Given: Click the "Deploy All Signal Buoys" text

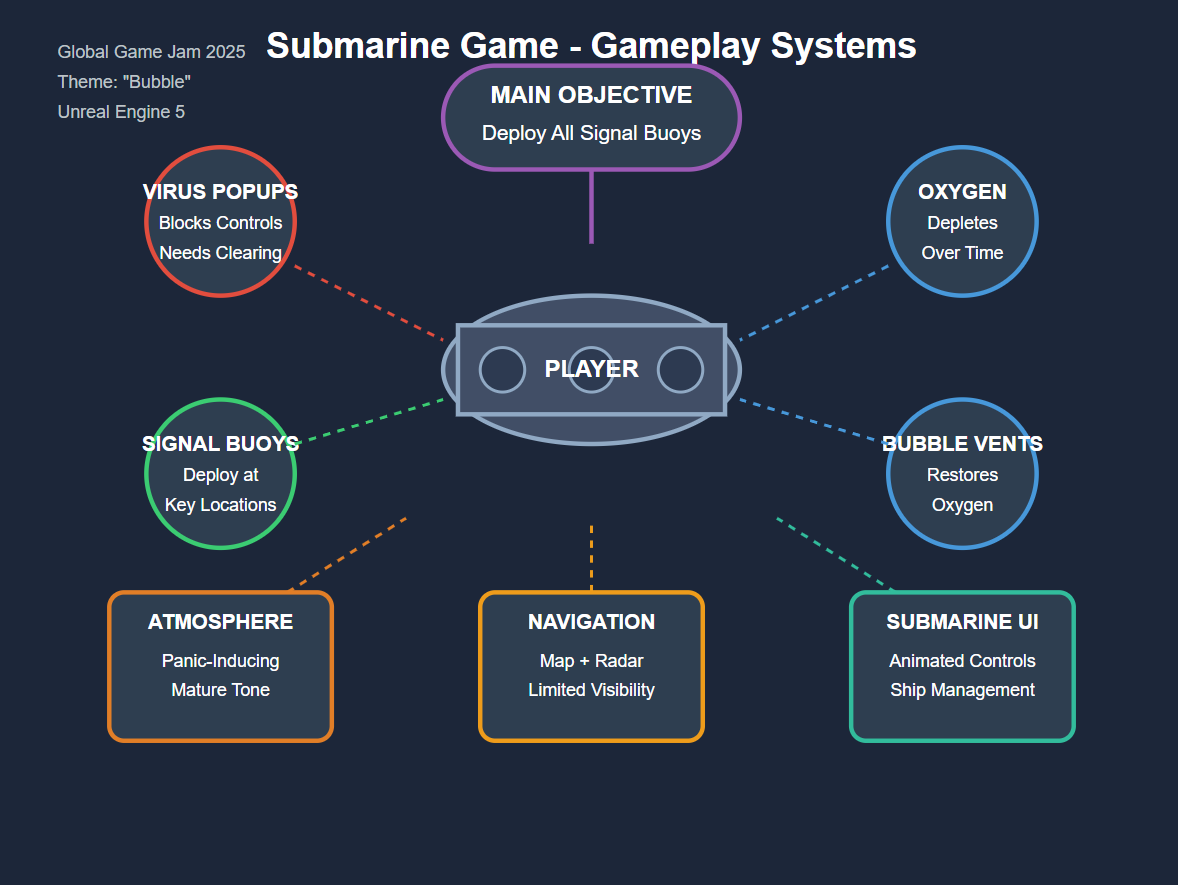Looking at the screenshot, I should click(x=591, y=133).
